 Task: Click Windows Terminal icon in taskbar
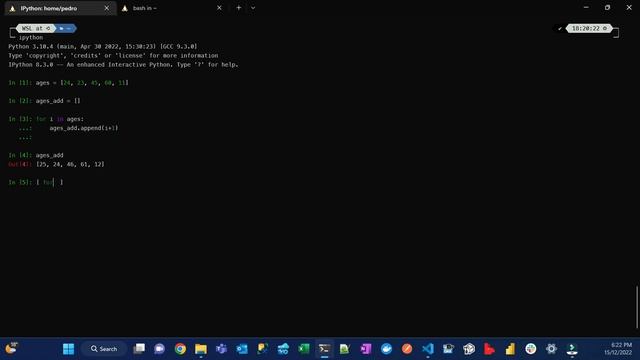click(324, 349)
